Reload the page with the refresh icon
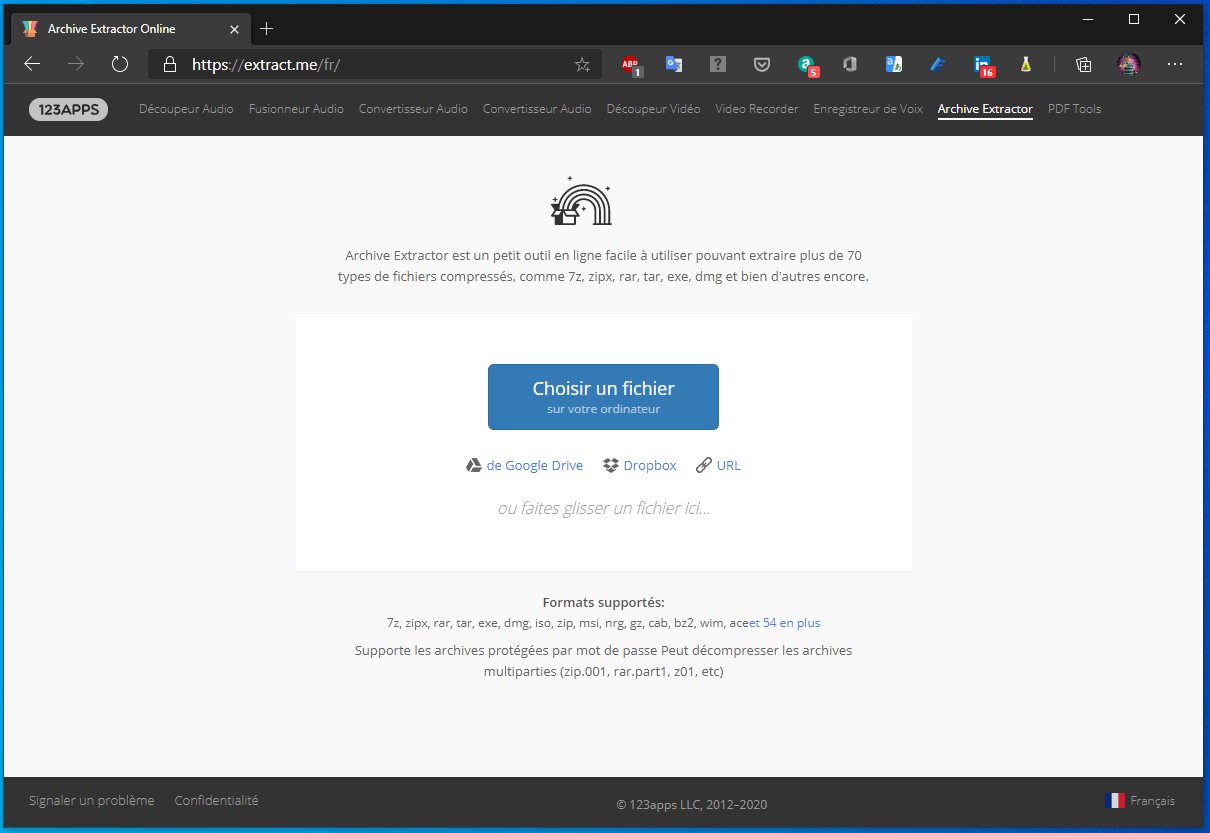 120,64
